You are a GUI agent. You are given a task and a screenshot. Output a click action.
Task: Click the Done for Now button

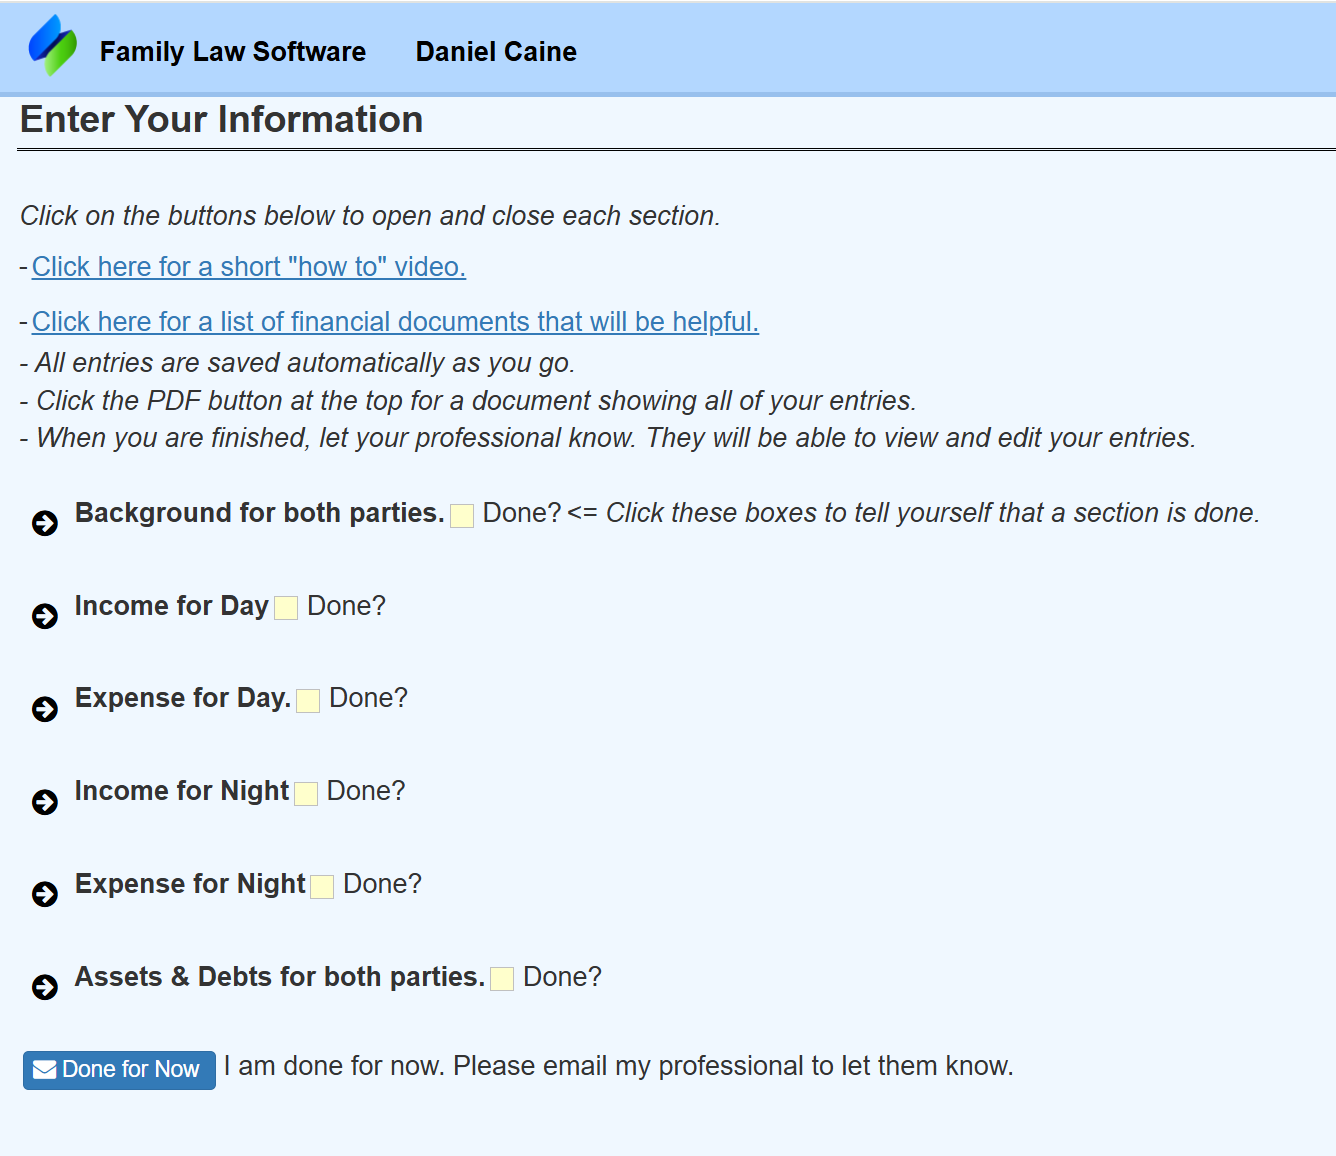(118, 1069)
